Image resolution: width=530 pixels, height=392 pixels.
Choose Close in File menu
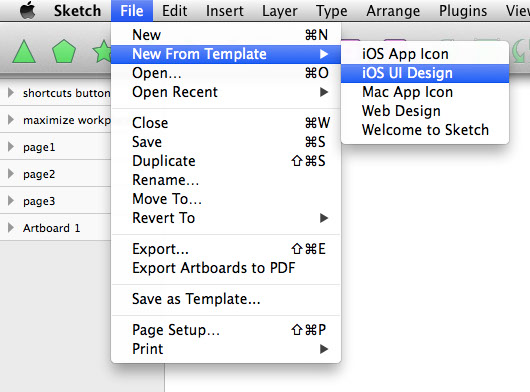pyautogui.click(x=226, y=123)
